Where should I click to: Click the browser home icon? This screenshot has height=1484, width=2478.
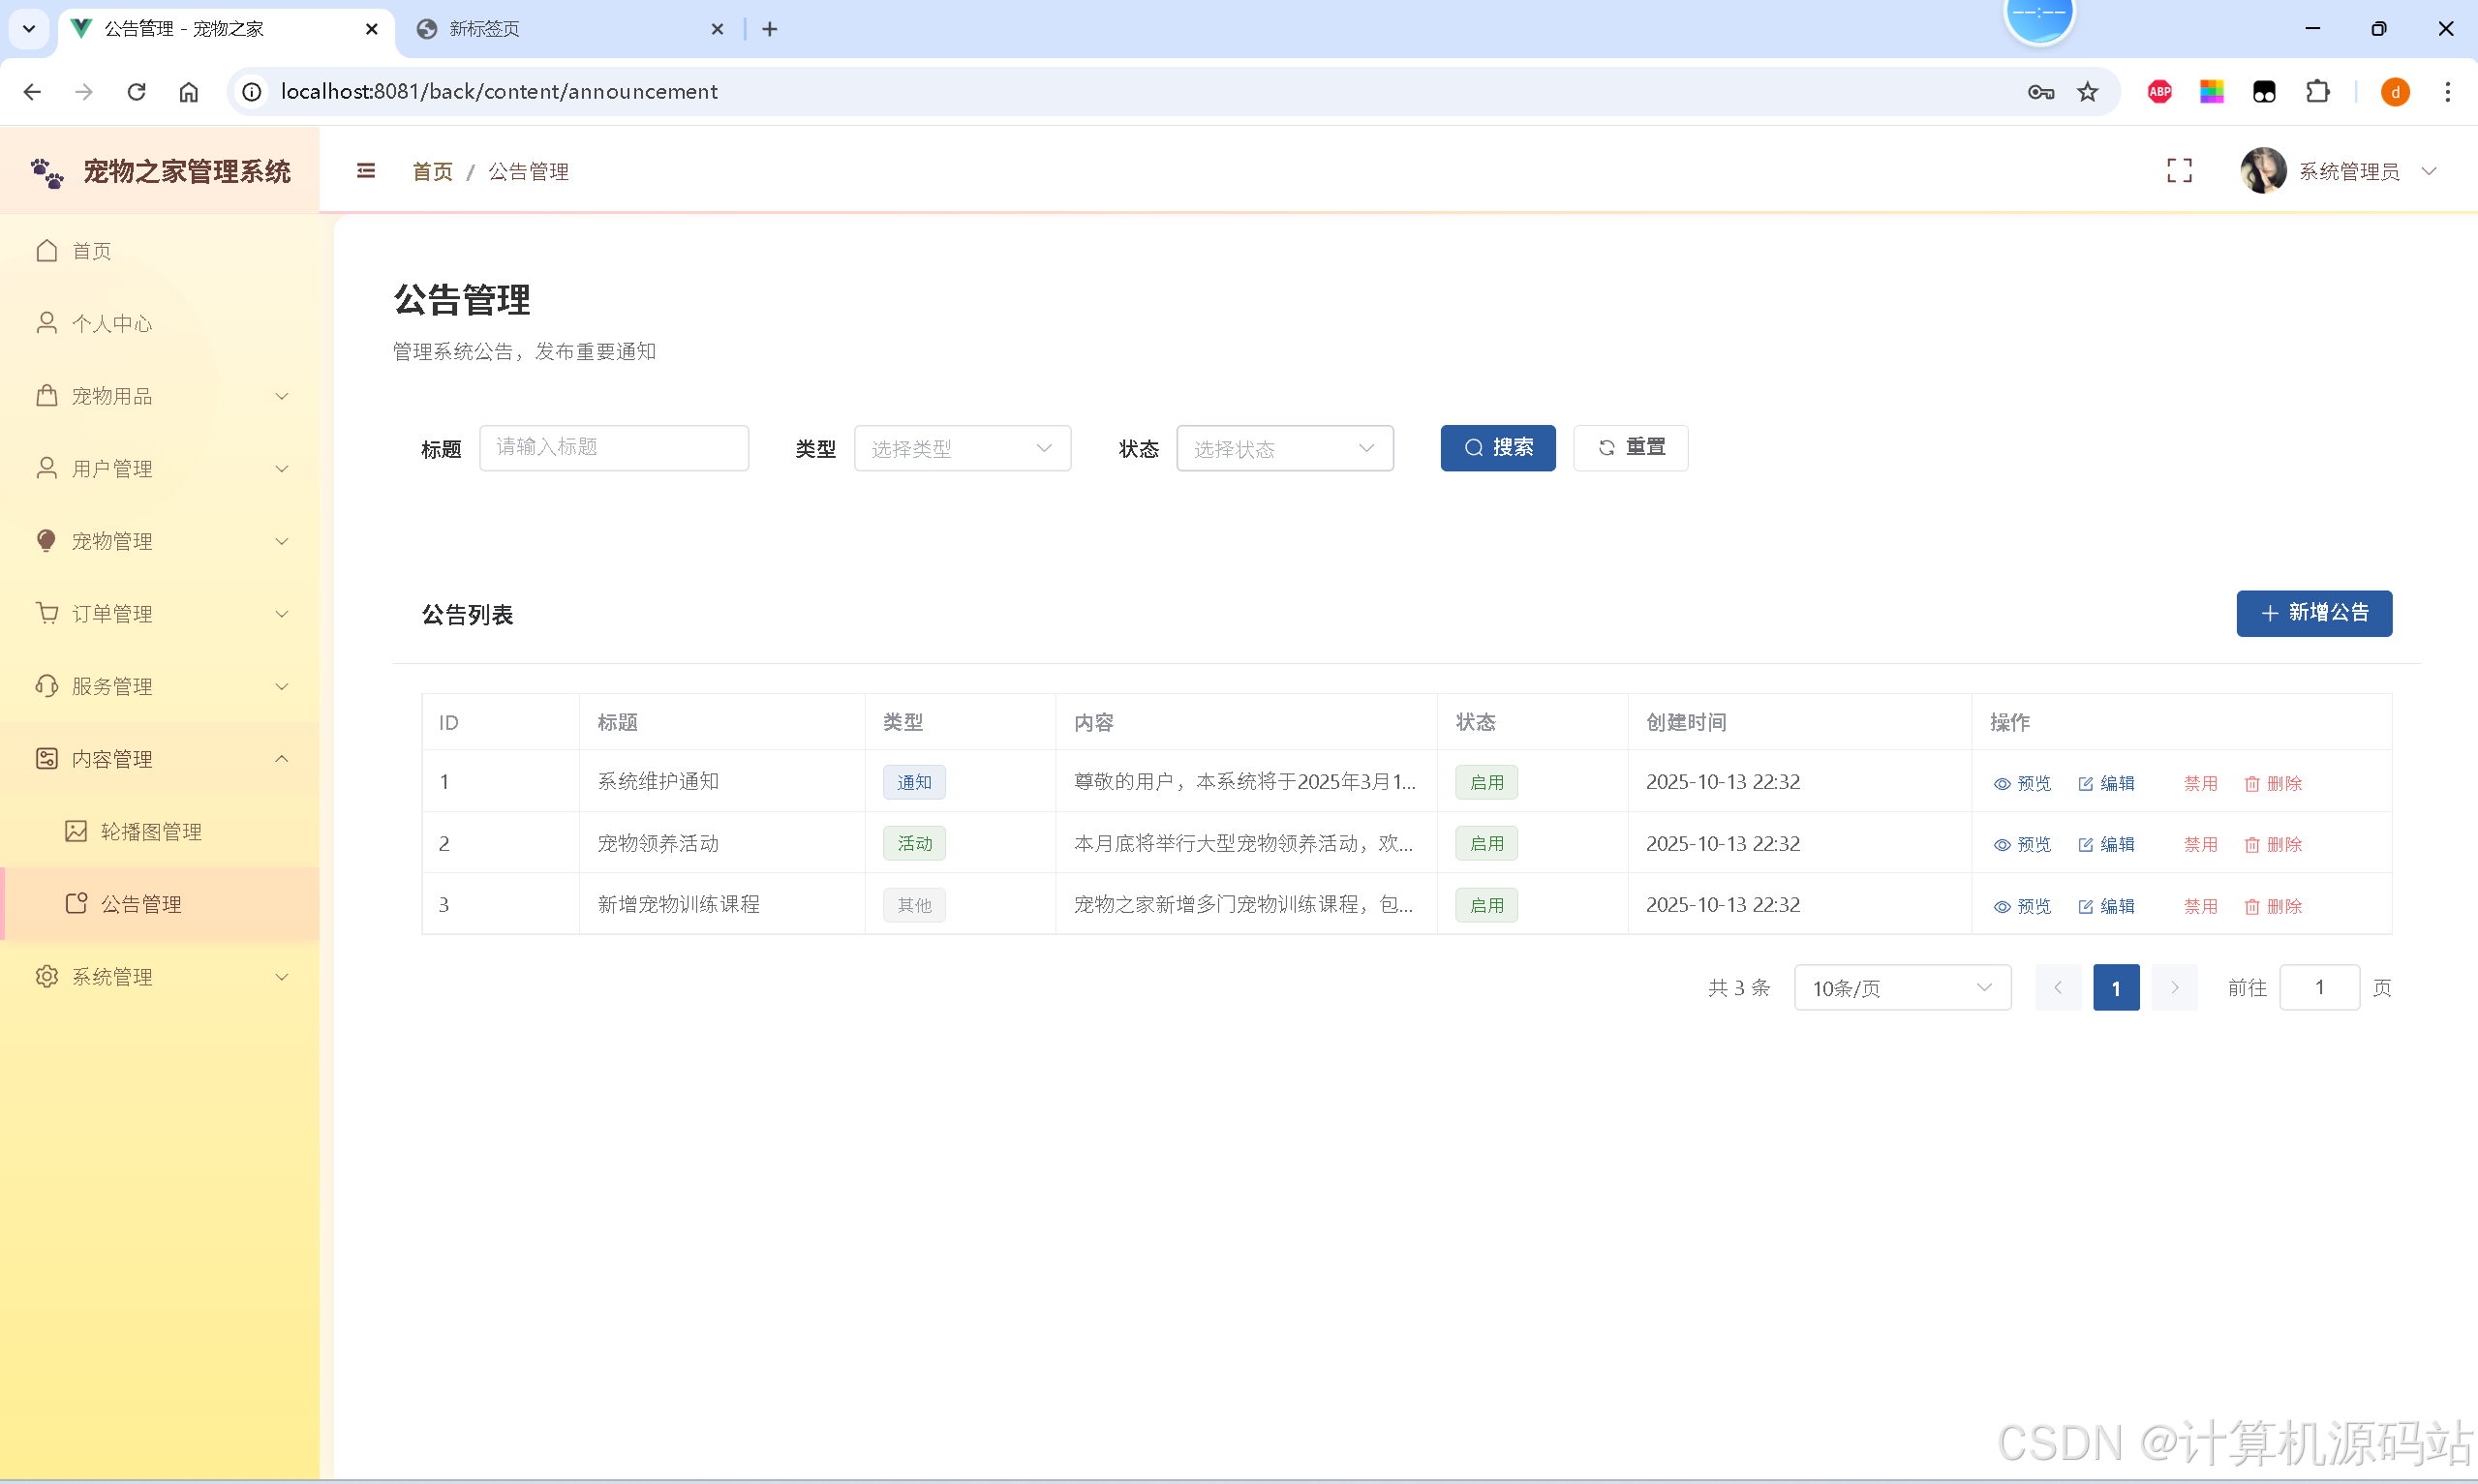click(189, 92)
